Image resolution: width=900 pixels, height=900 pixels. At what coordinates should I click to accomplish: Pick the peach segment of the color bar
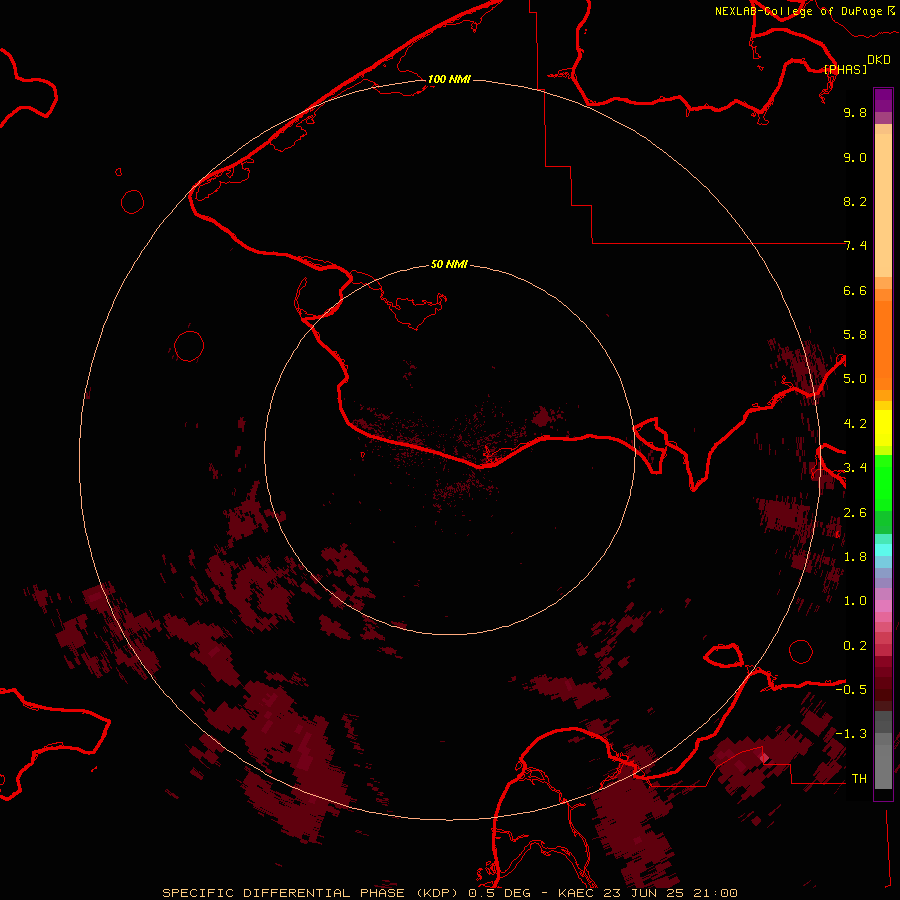[x=883, y=205]
